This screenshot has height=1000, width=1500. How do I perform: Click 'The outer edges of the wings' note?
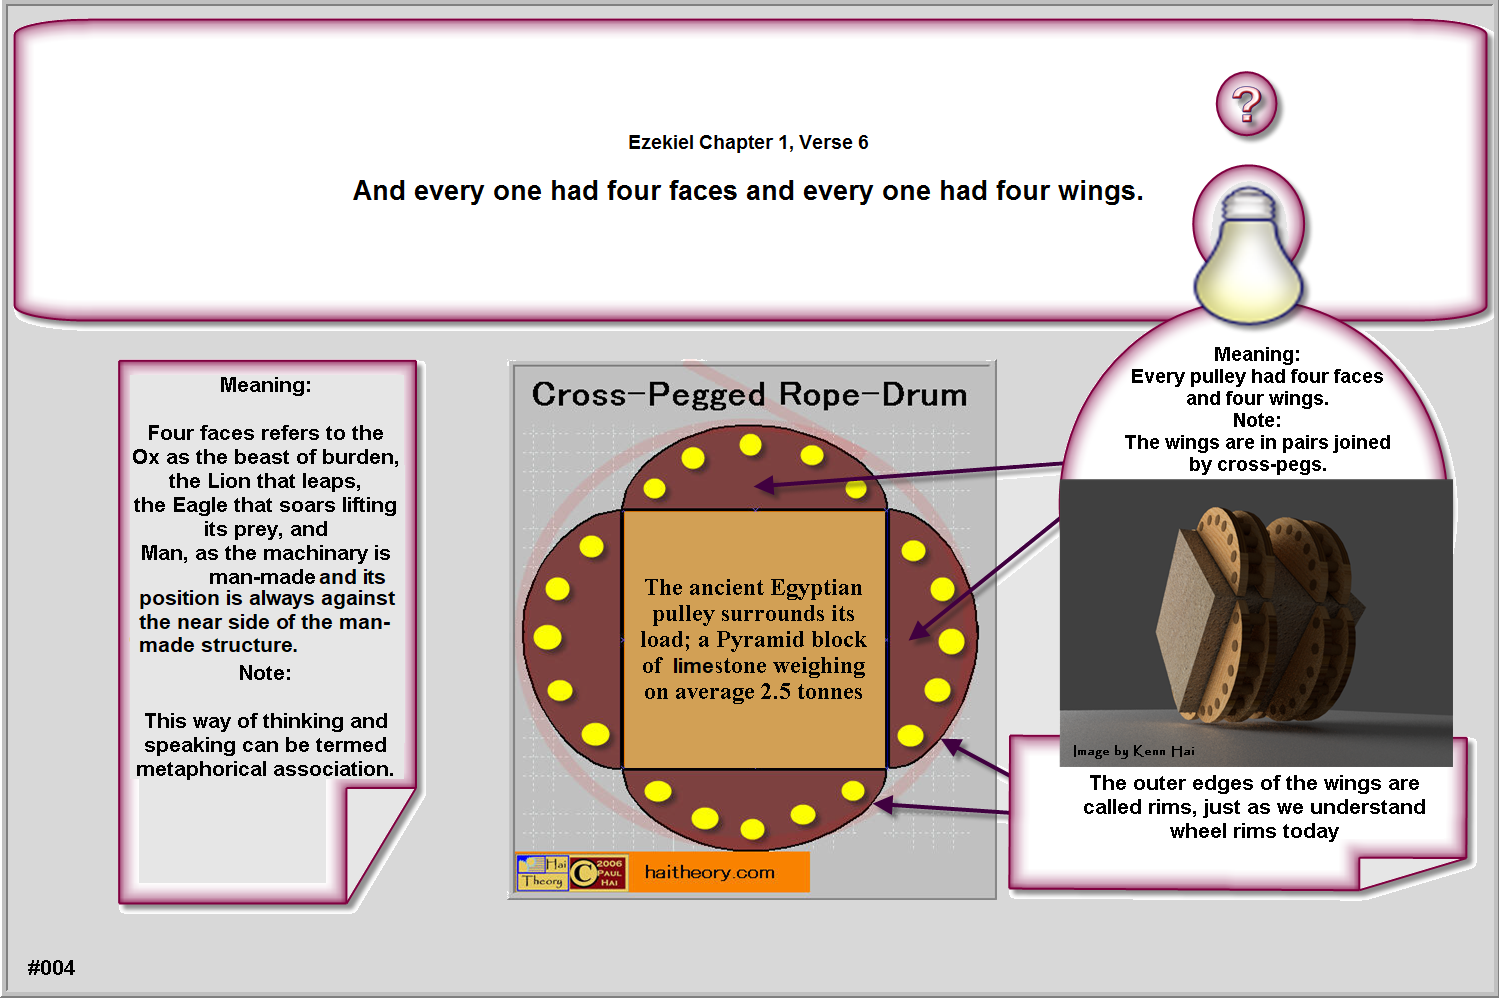(x=1254, y=783)
